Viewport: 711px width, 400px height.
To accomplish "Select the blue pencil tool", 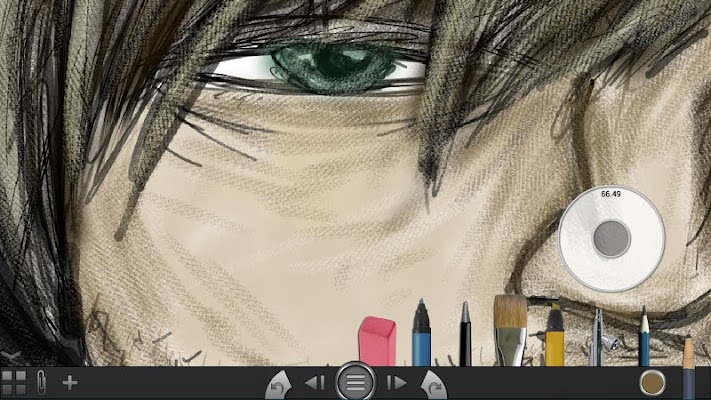I will (644, 337).
